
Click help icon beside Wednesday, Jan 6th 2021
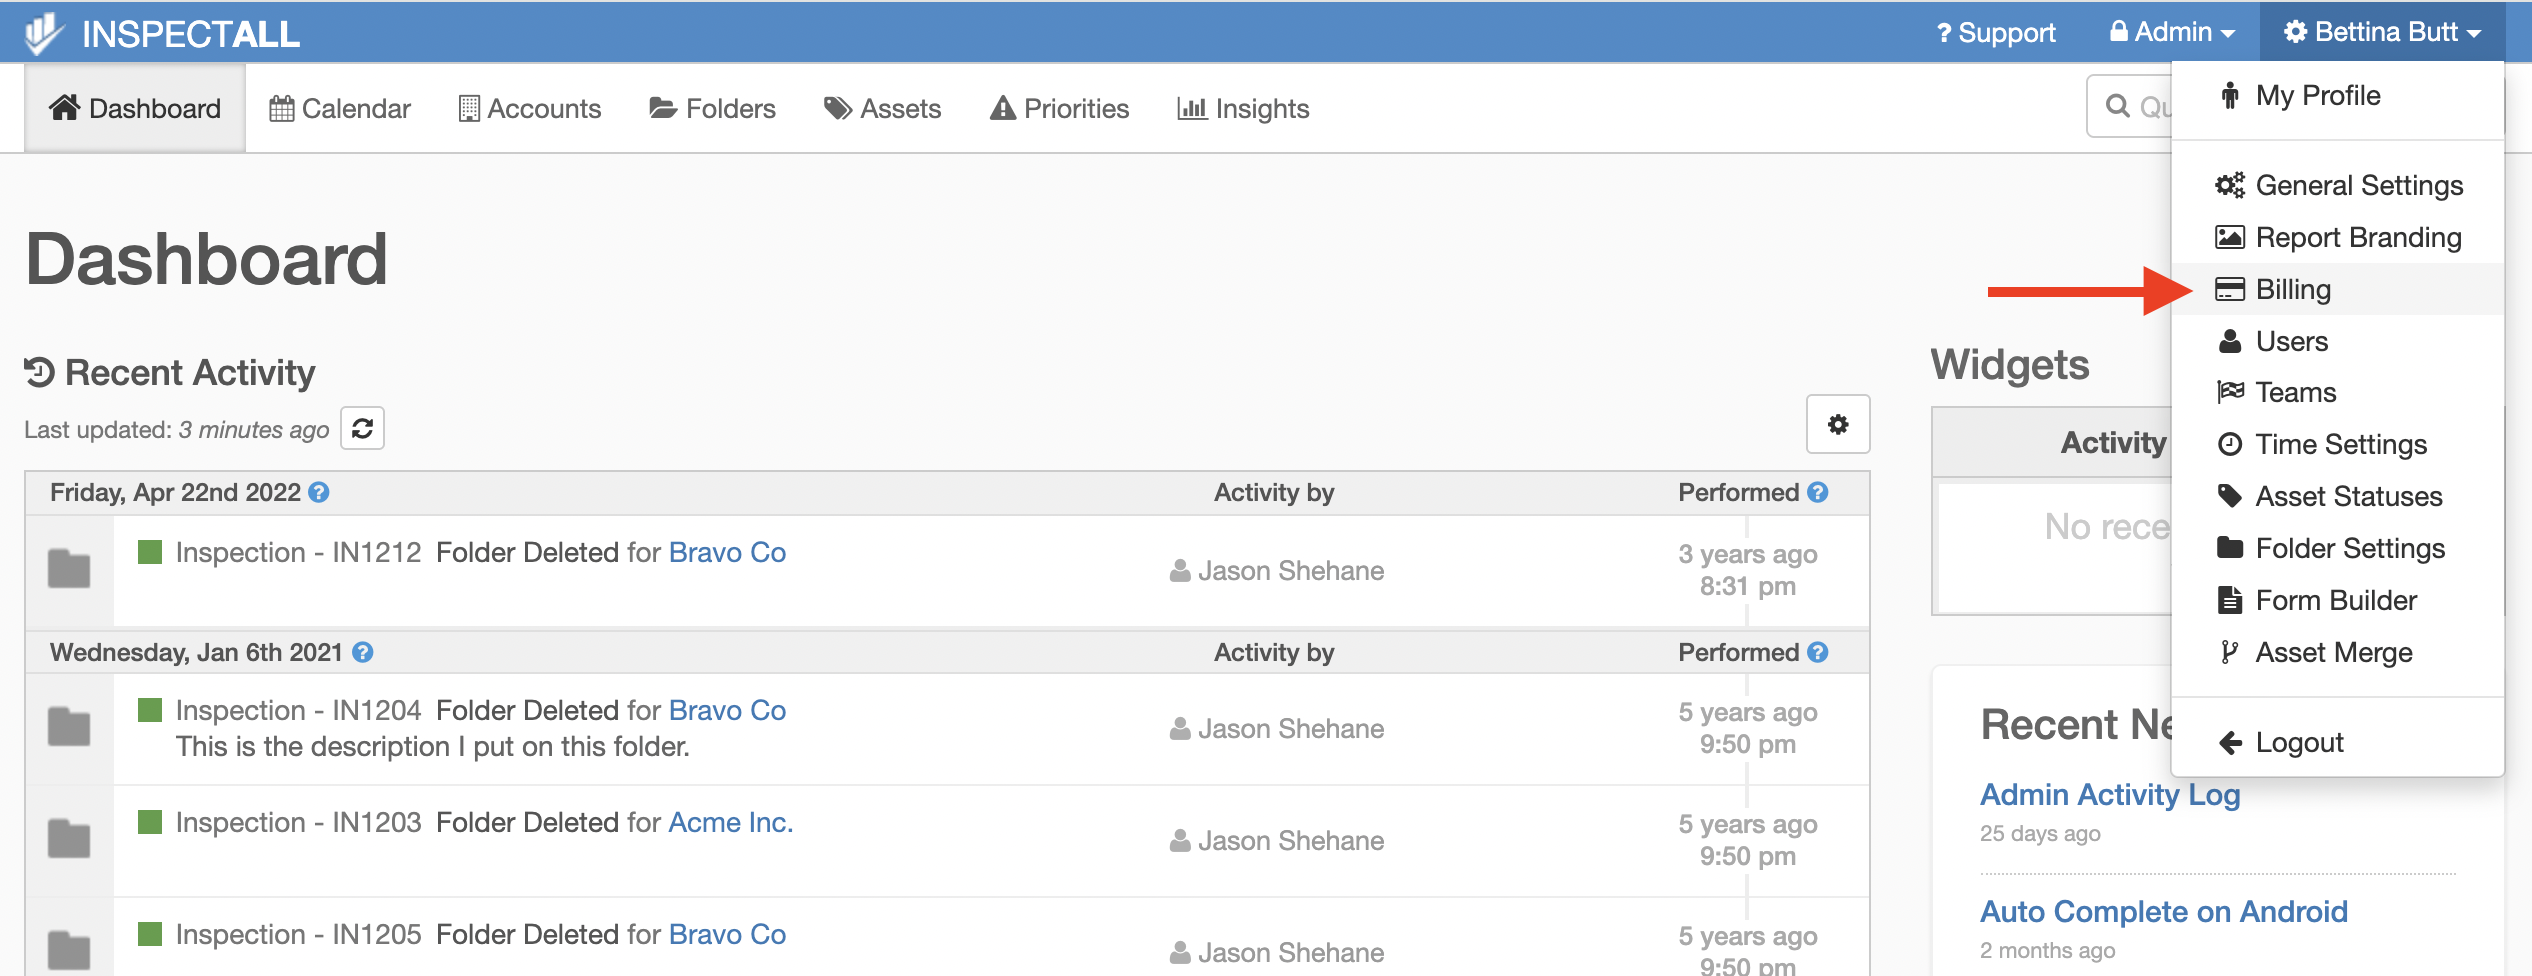363,652
